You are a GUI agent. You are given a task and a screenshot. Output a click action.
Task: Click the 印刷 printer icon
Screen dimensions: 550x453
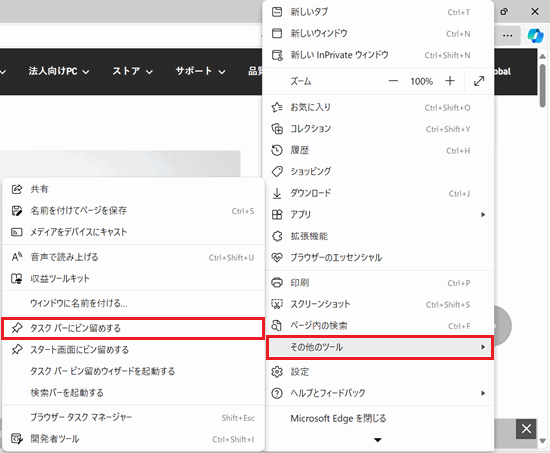click(x=277, y=282)
